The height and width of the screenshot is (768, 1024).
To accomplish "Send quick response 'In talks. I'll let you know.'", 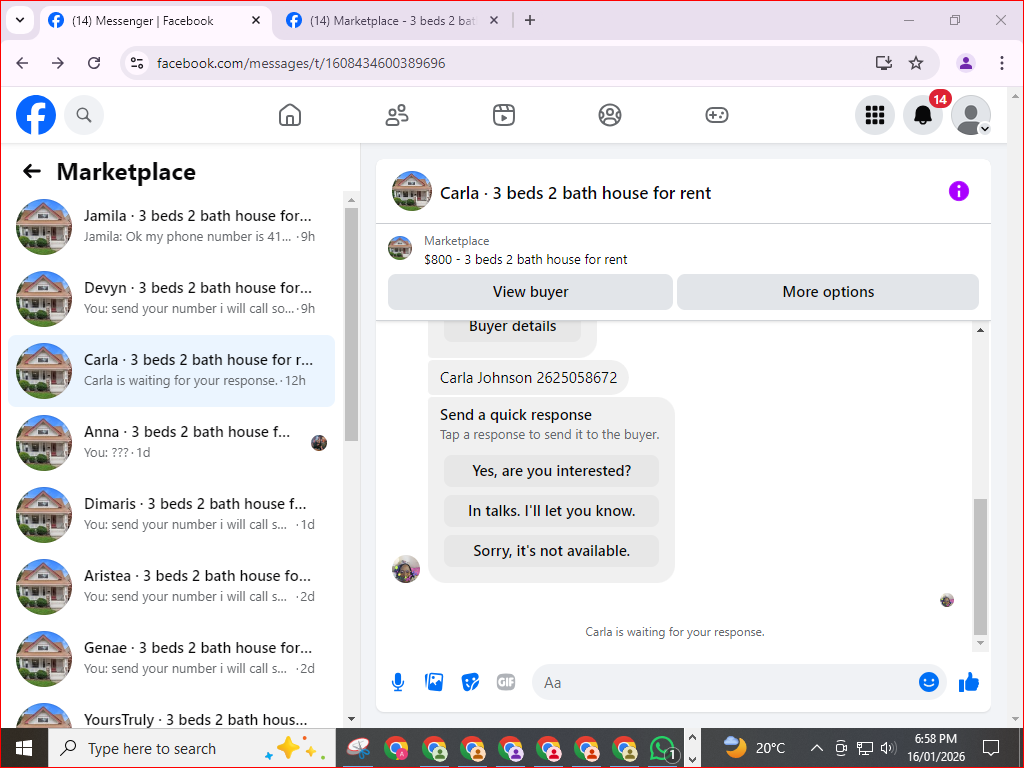I will [551, 511].
